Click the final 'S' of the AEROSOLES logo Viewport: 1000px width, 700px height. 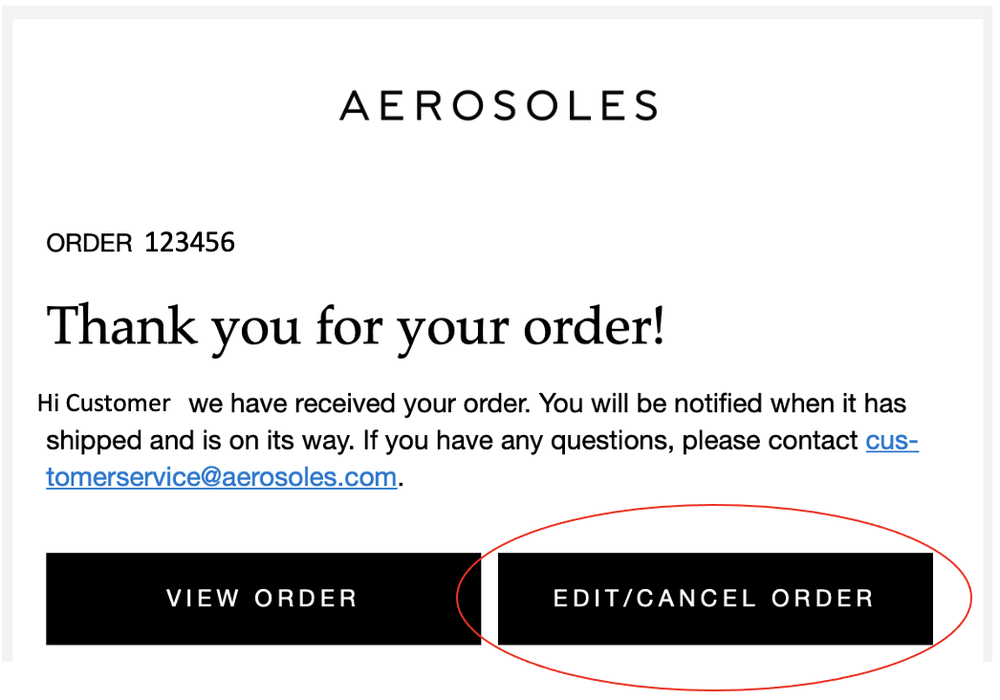tap(647, 106)
